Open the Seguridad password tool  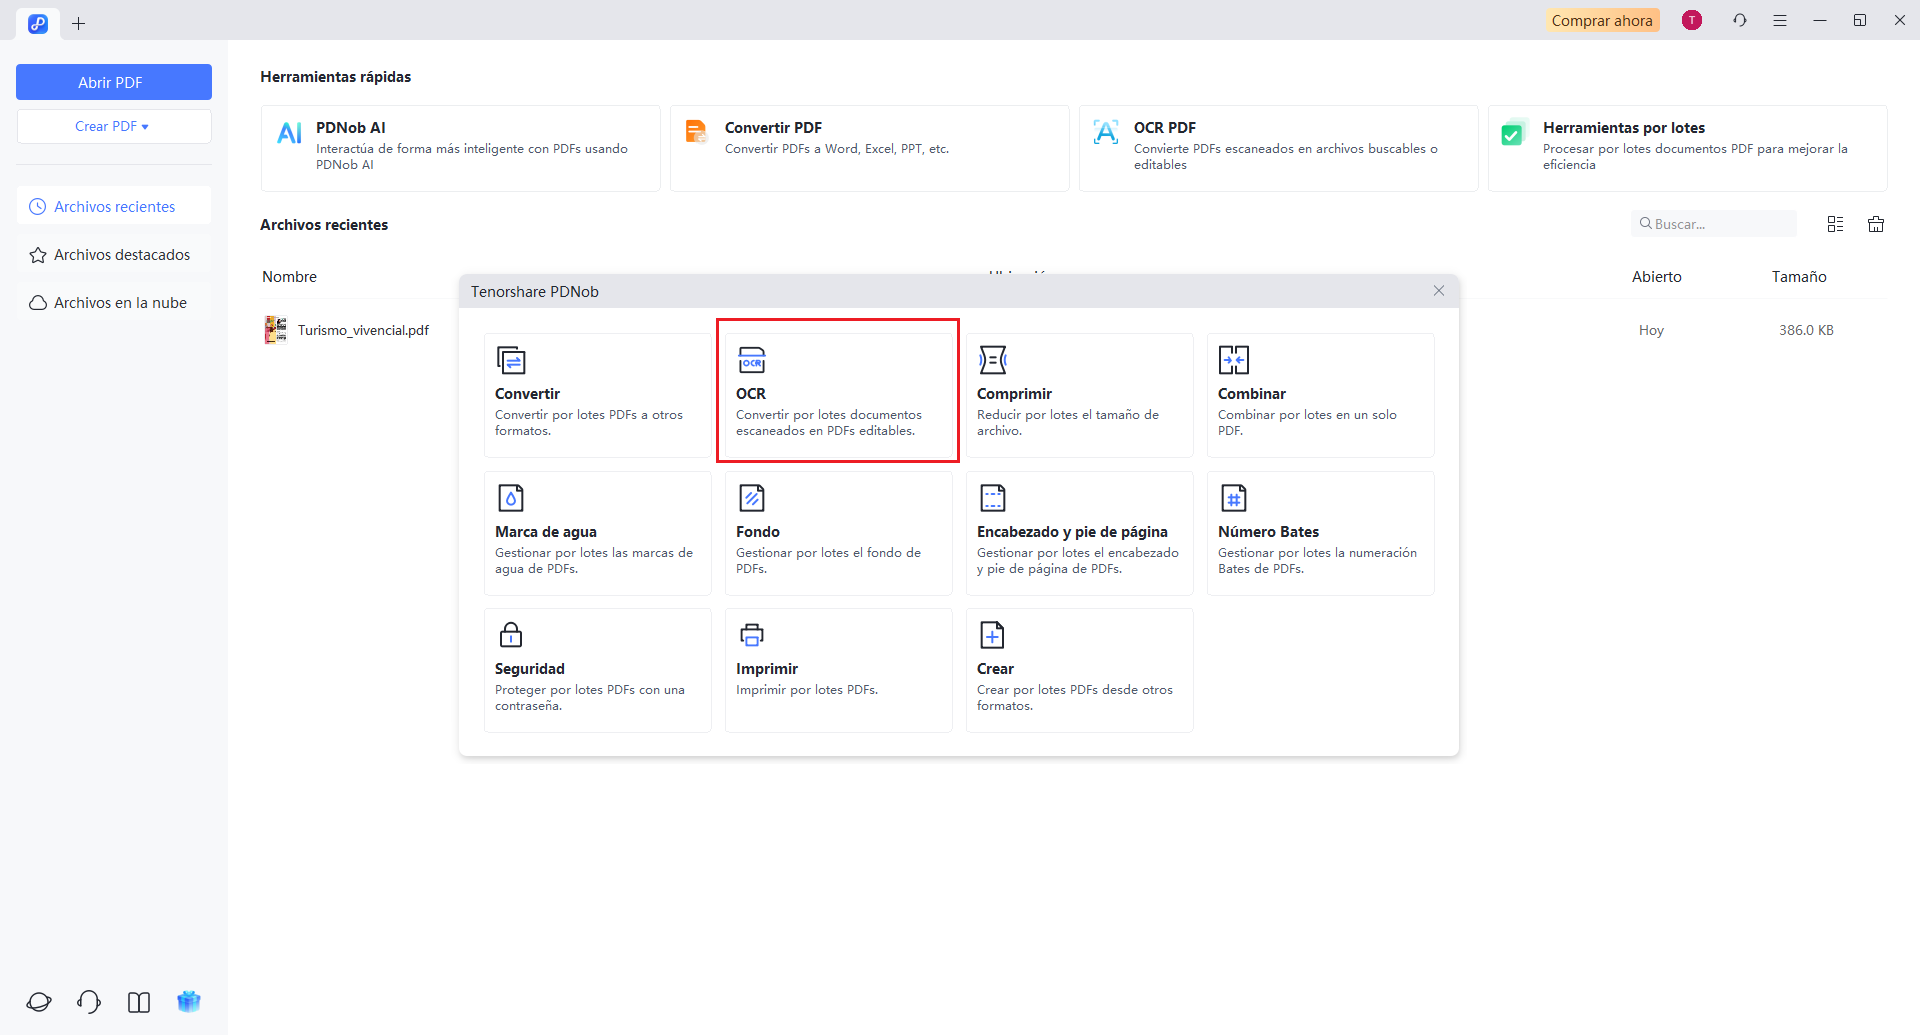[597, 670]
